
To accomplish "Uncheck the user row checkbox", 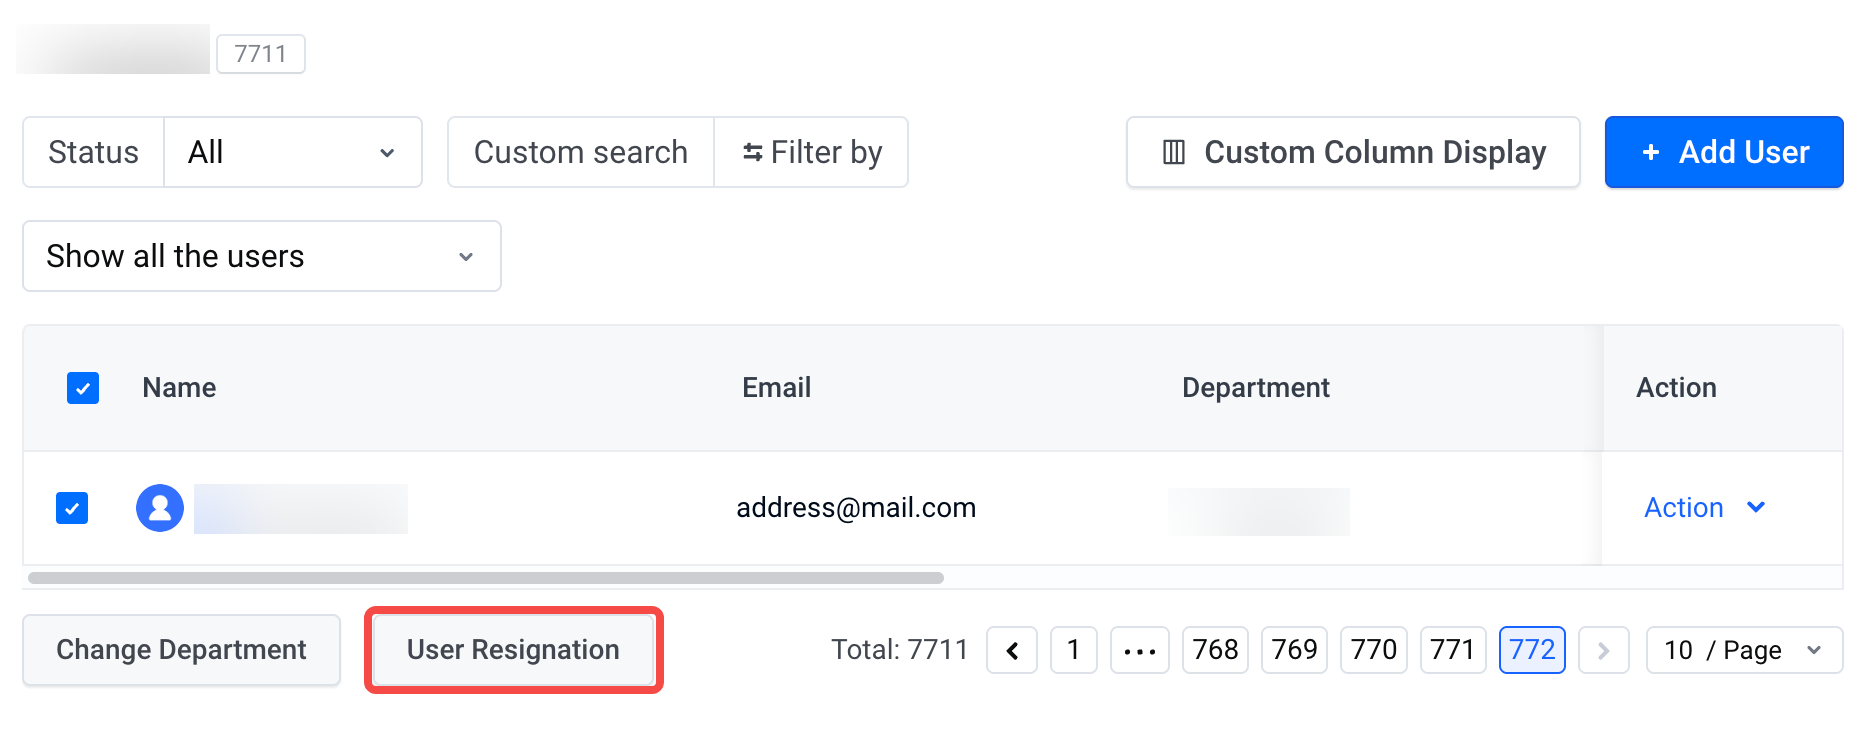I will 72,508.
